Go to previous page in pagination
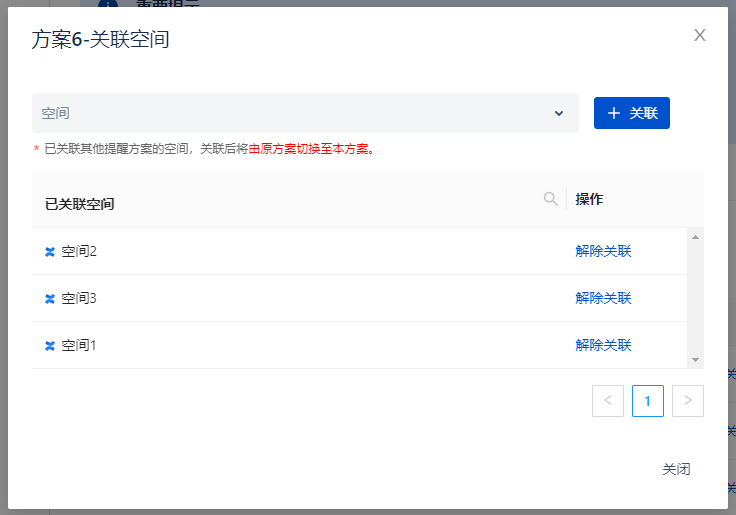Image resolution: width=736 pixels, height=515 pixels. tap(608, 401)
